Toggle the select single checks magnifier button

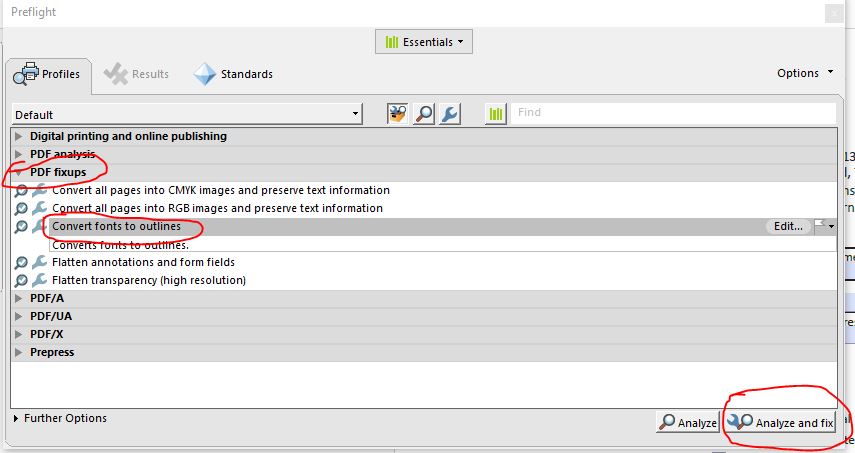[424, 114]
